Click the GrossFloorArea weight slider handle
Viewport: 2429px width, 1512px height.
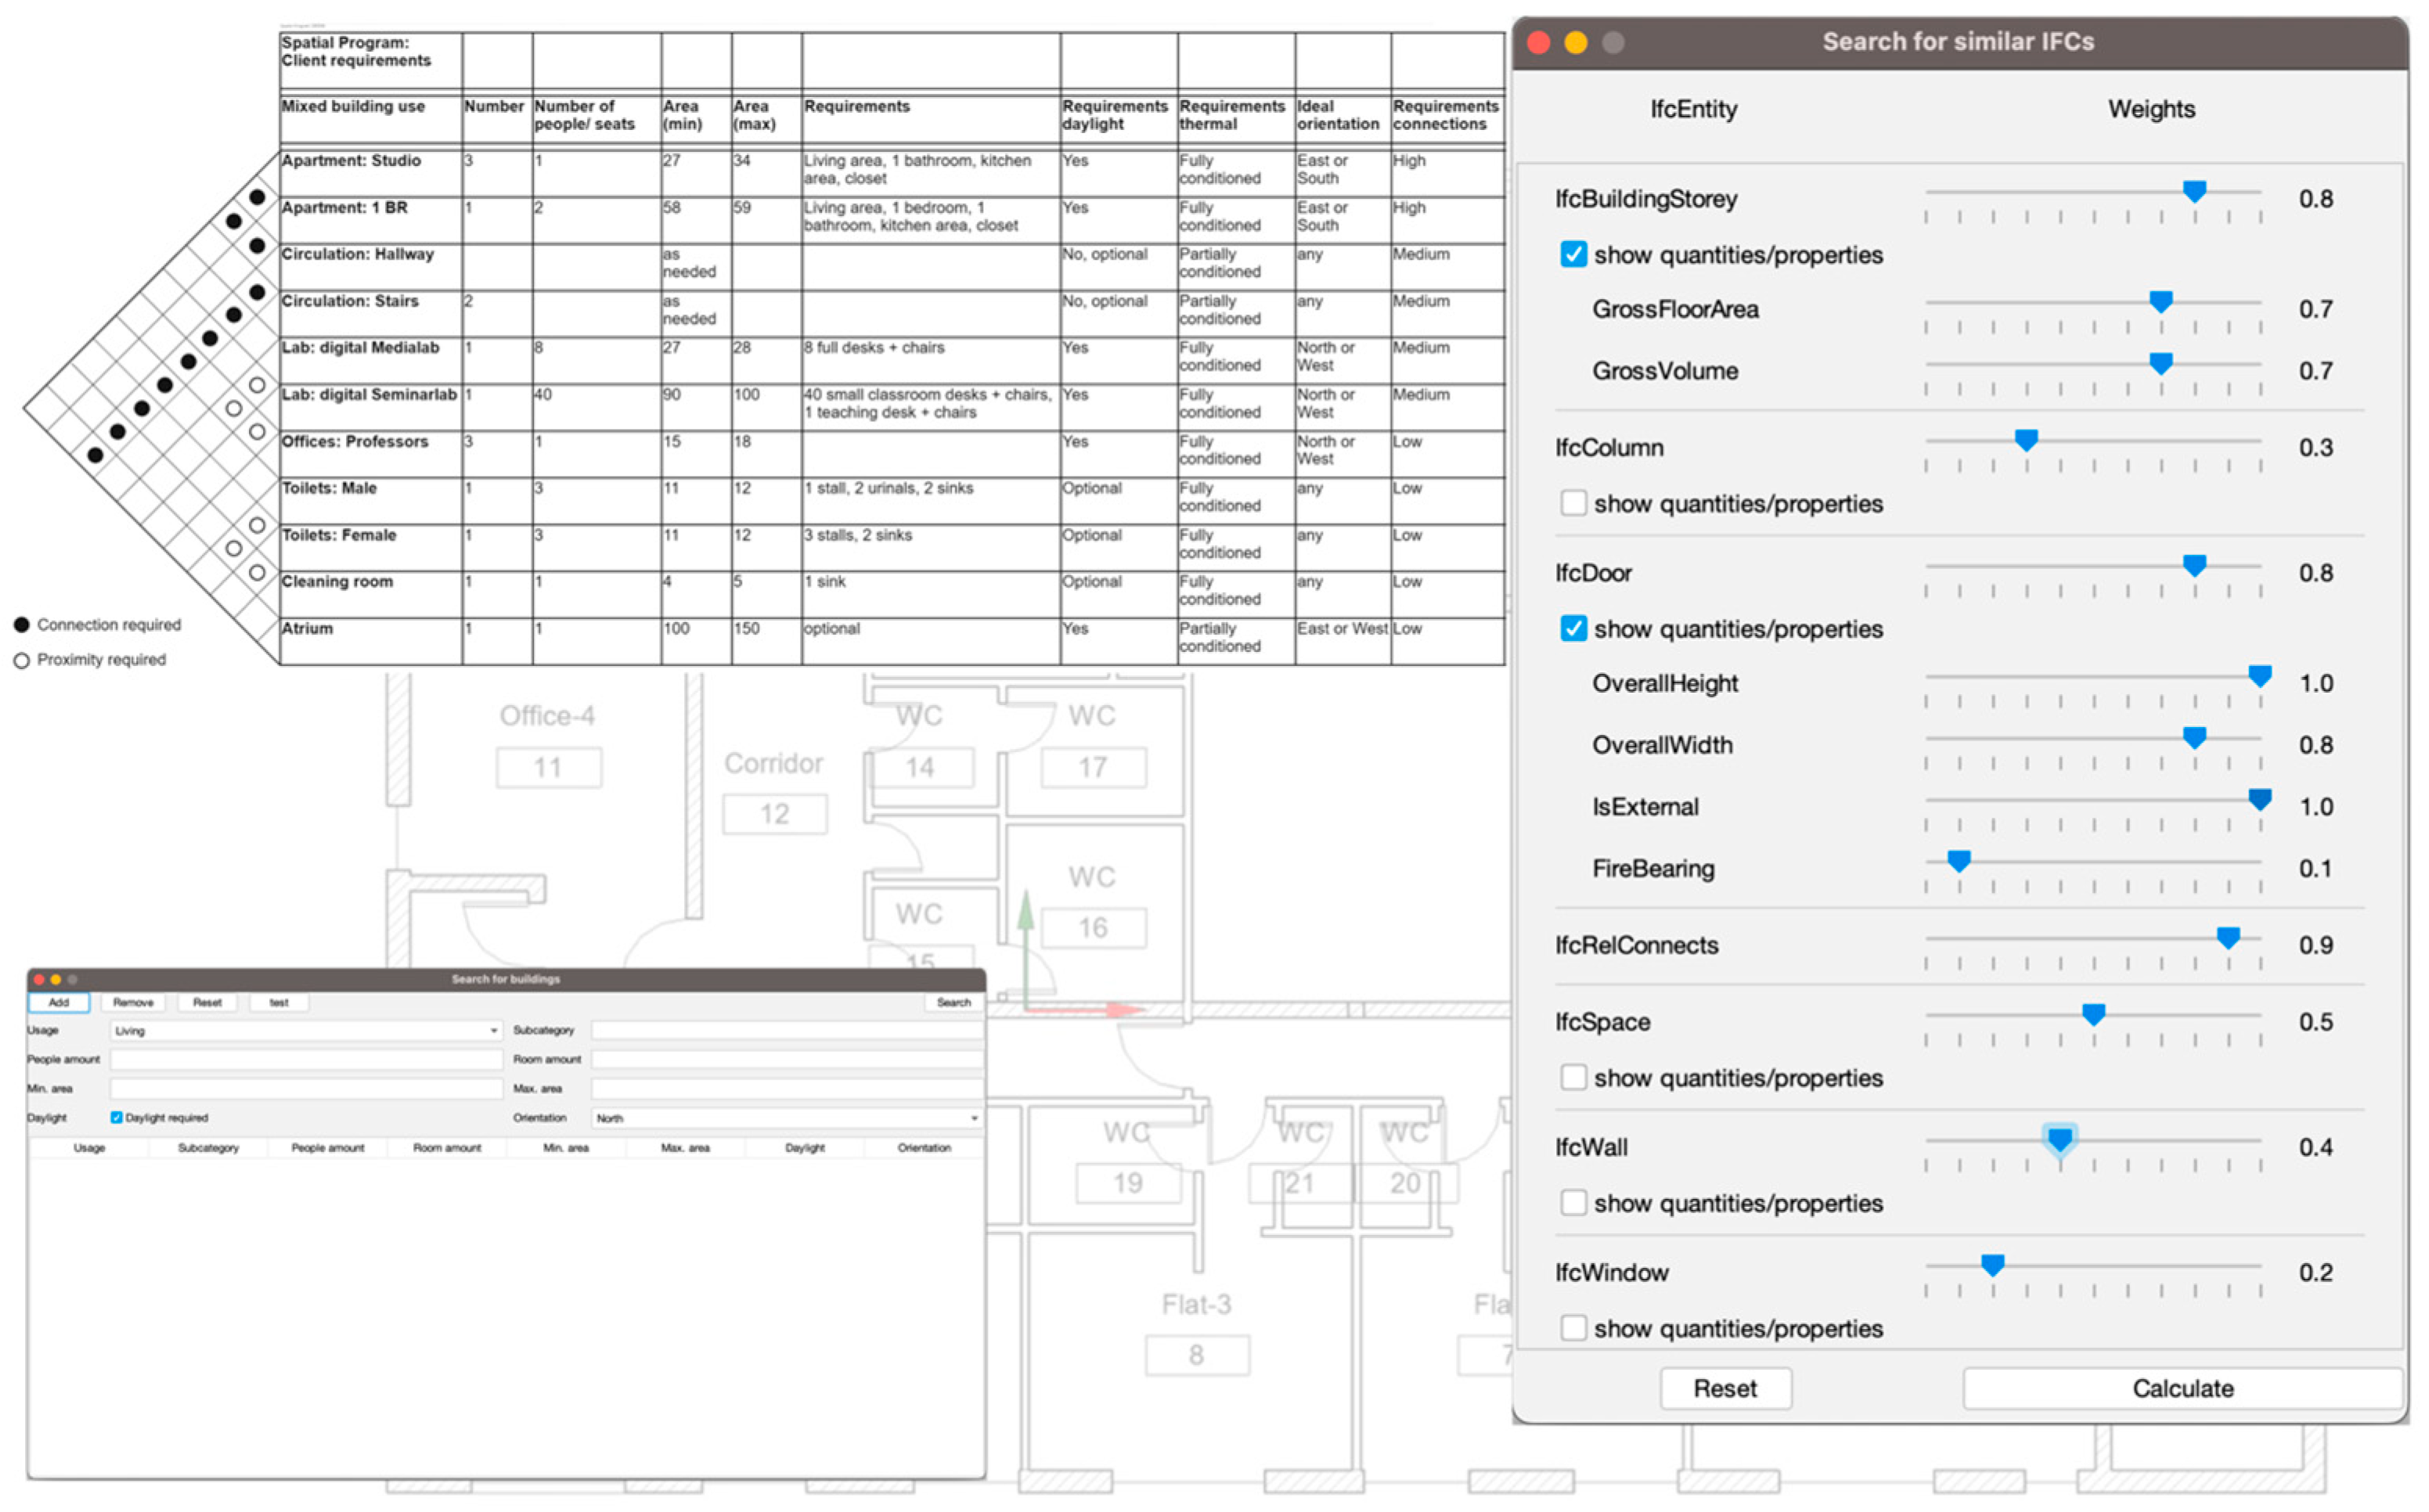(2161, 302)
